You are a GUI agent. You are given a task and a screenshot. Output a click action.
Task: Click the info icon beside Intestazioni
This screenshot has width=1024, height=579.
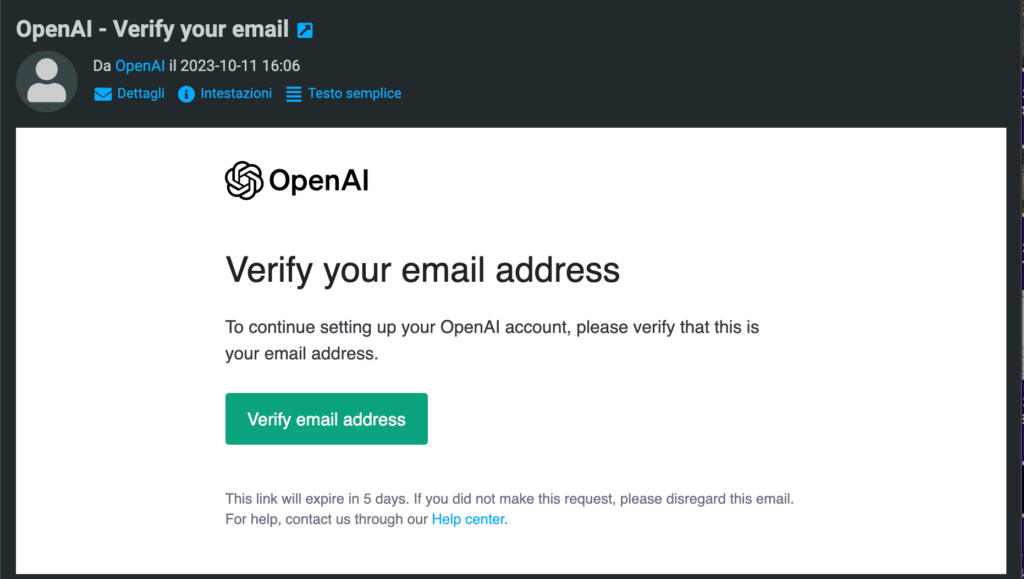click(186, 94)
